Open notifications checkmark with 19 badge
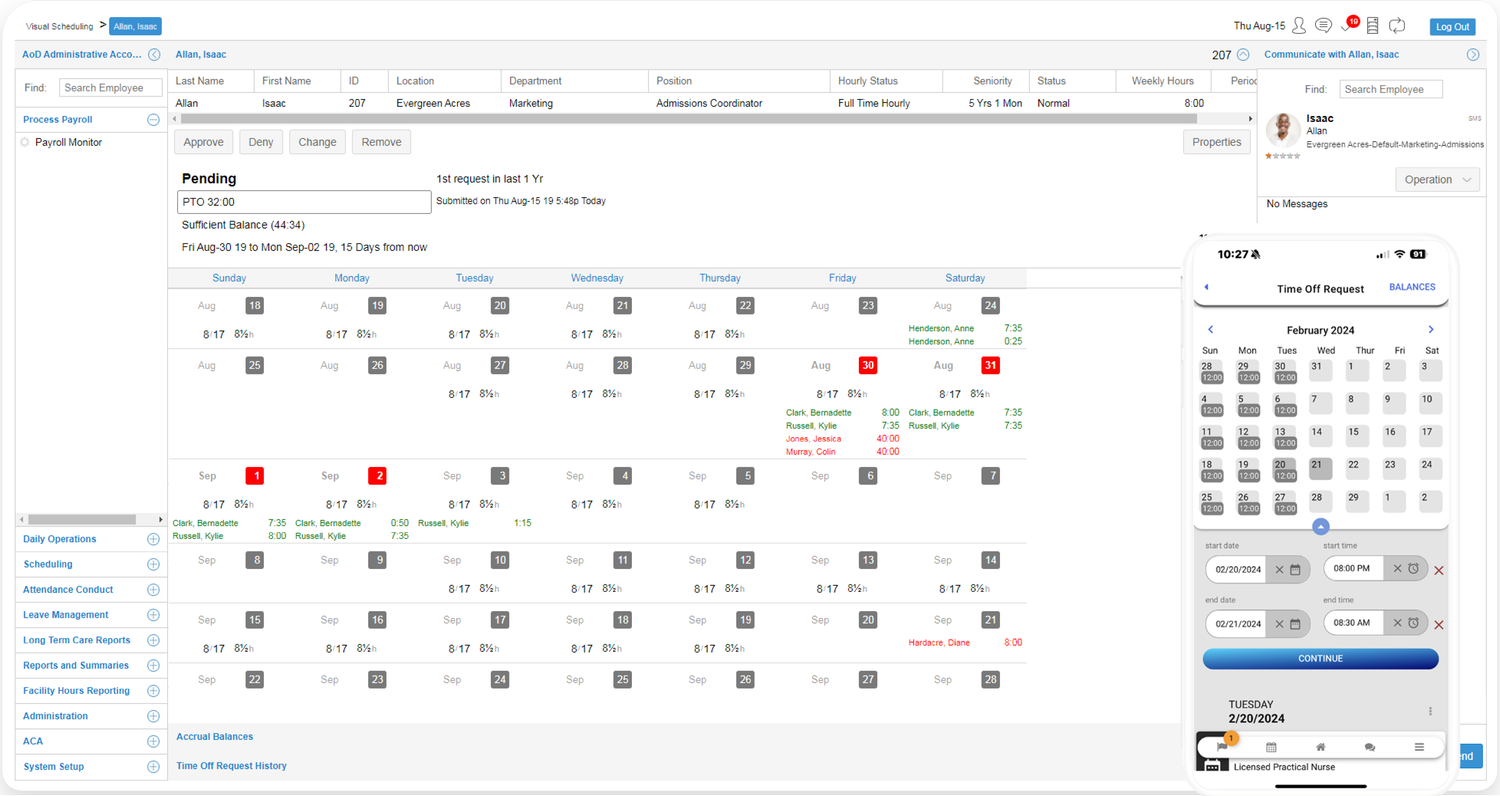The image size is (1500, 796). pyautogui.click(x=1347, y=27)
